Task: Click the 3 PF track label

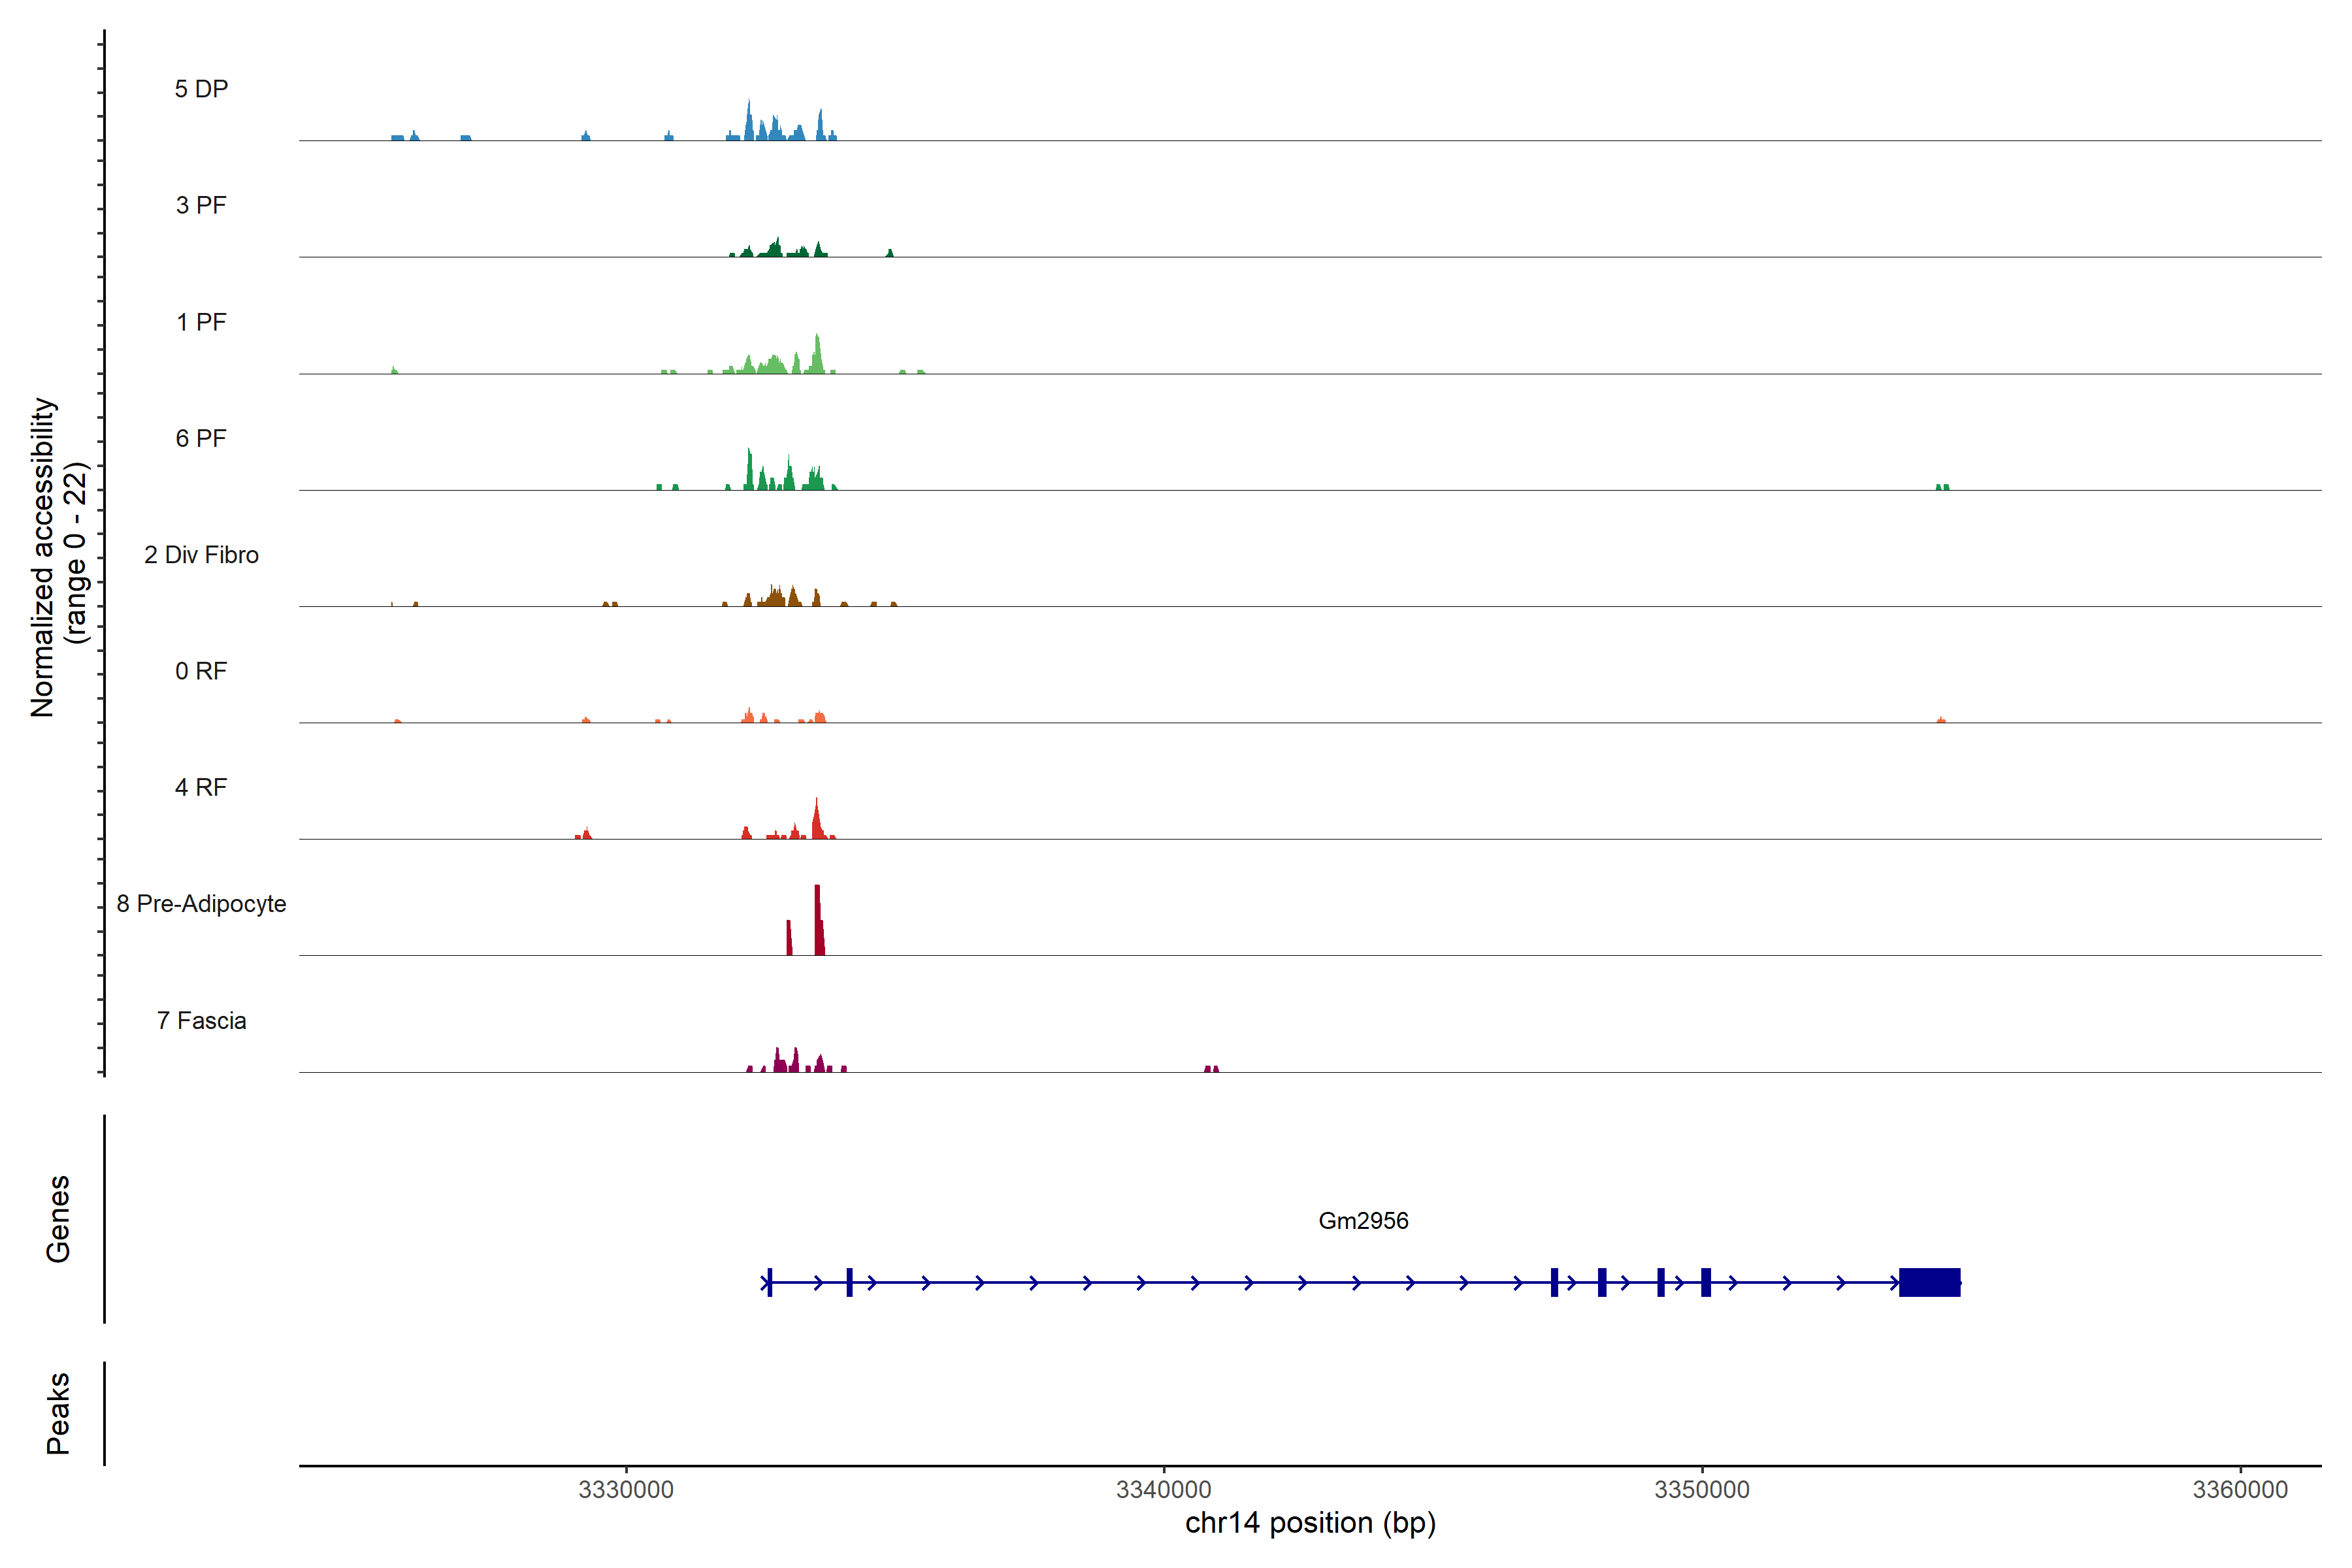Action: click(x=201, y=205)
